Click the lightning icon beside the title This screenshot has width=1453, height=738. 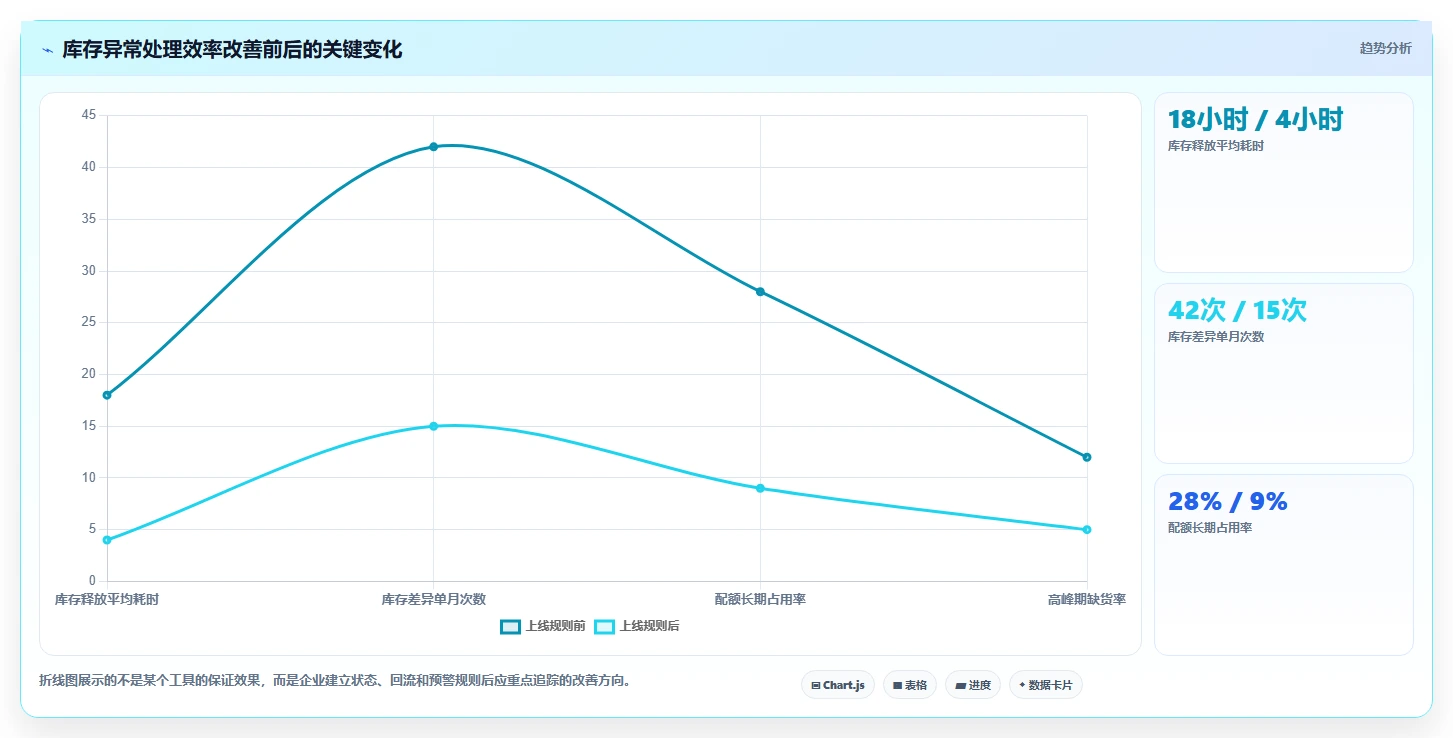(47, 50)
